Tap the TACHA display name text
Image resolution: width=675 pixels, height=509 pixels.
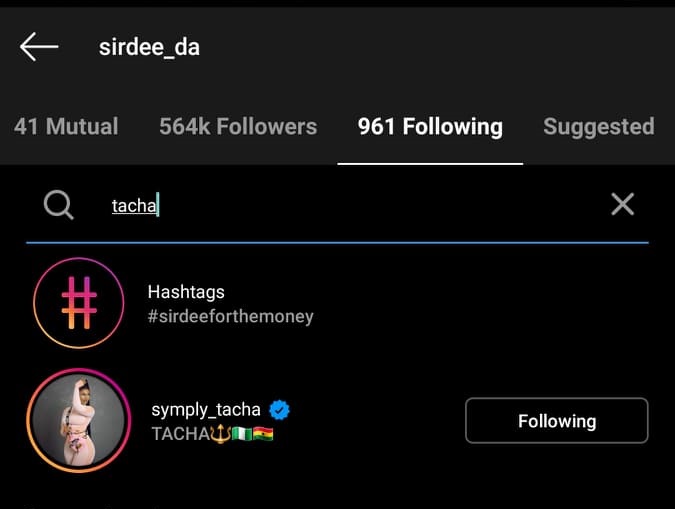[x=181, y=434]
